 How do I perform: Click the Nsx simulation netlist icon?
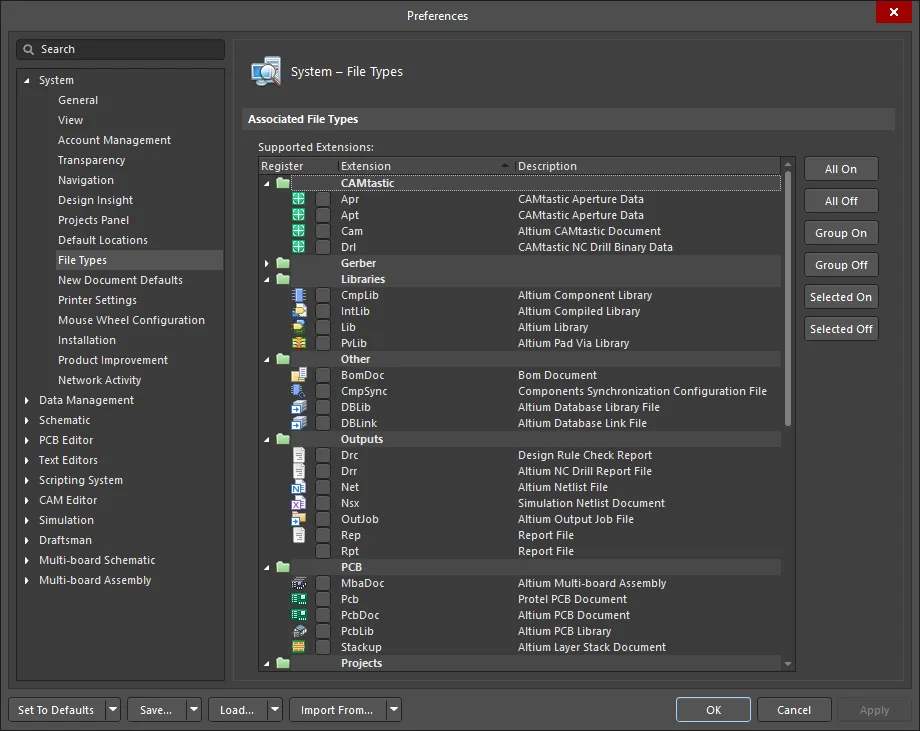(x=299, y=503)
